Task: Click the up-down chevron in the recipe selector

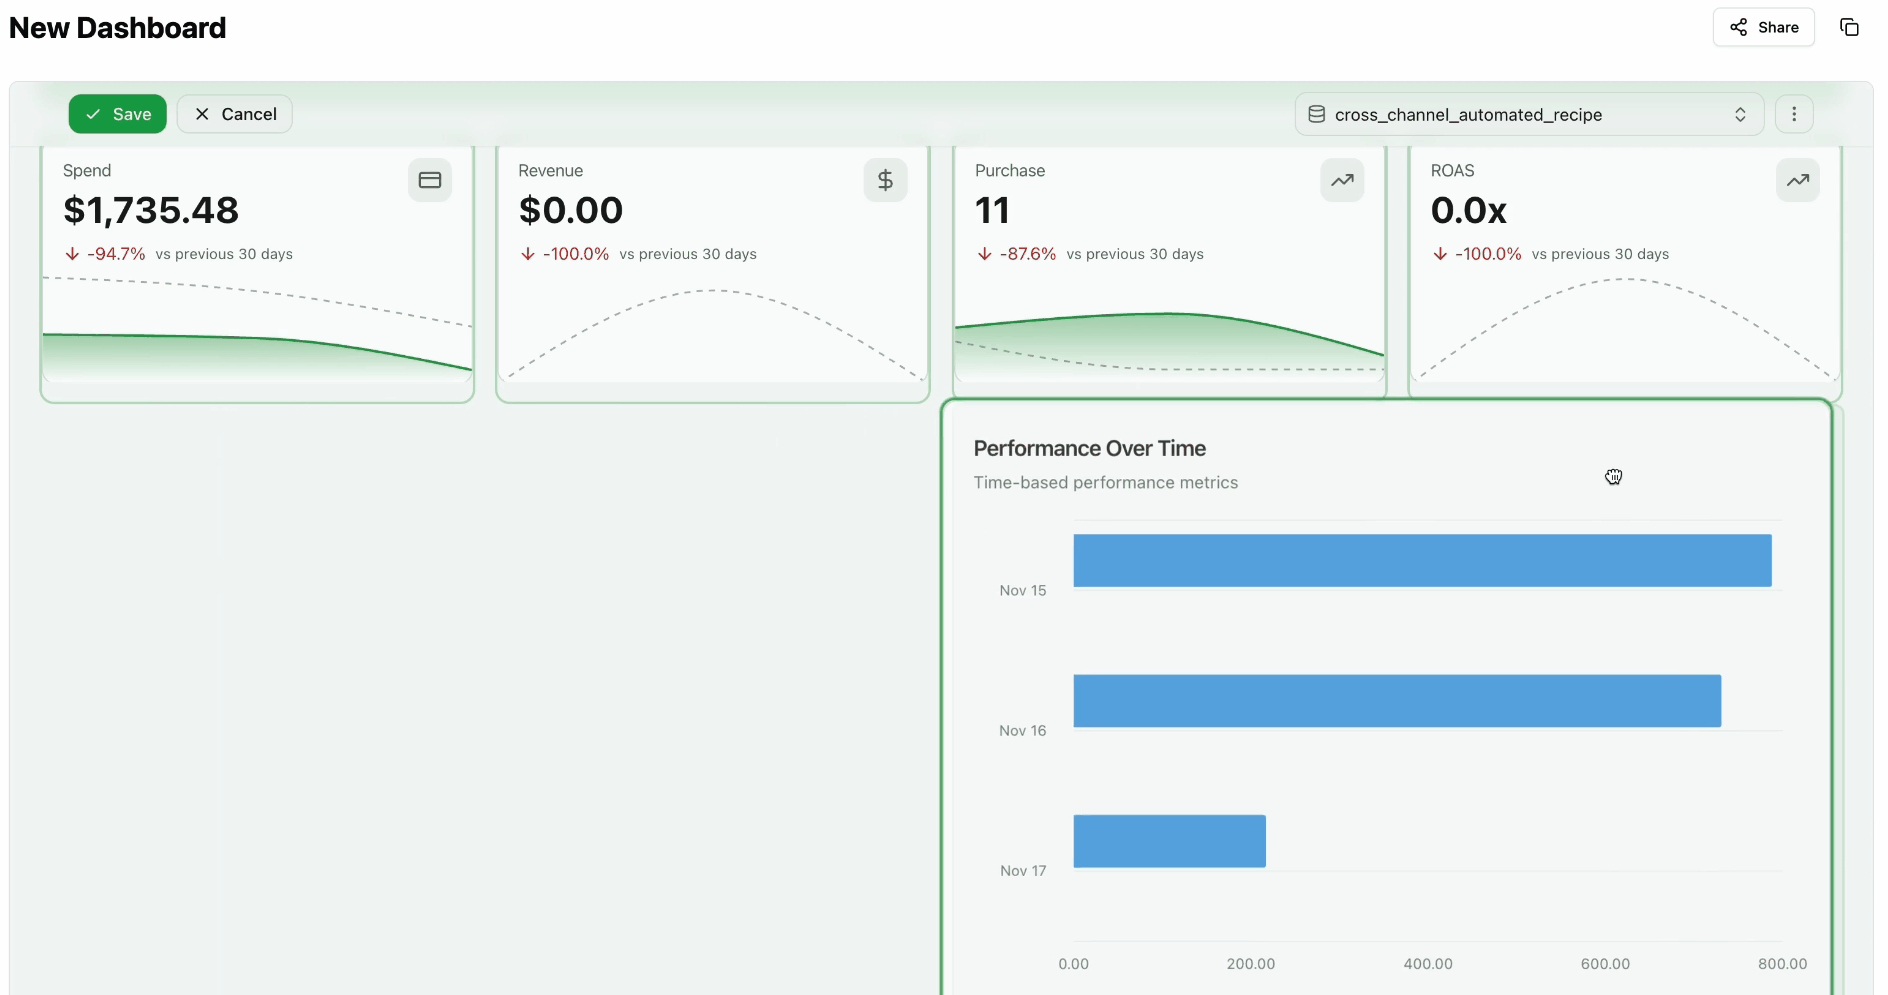Action: [1740, 114]
